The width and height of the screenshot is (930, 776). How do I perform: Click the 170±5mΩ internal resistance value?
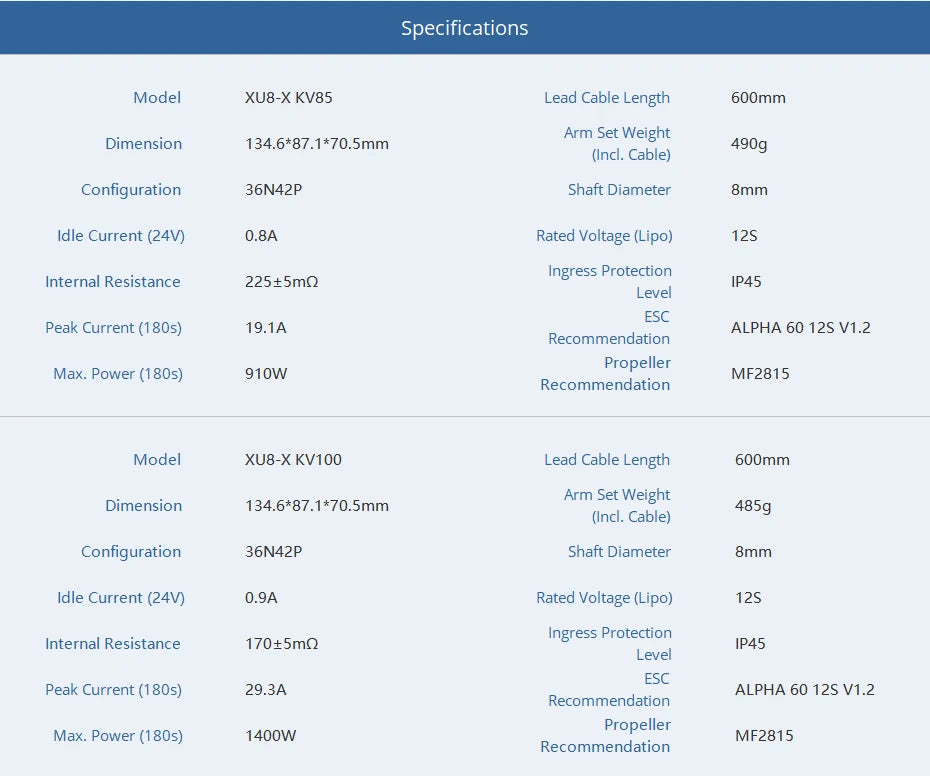281,644
